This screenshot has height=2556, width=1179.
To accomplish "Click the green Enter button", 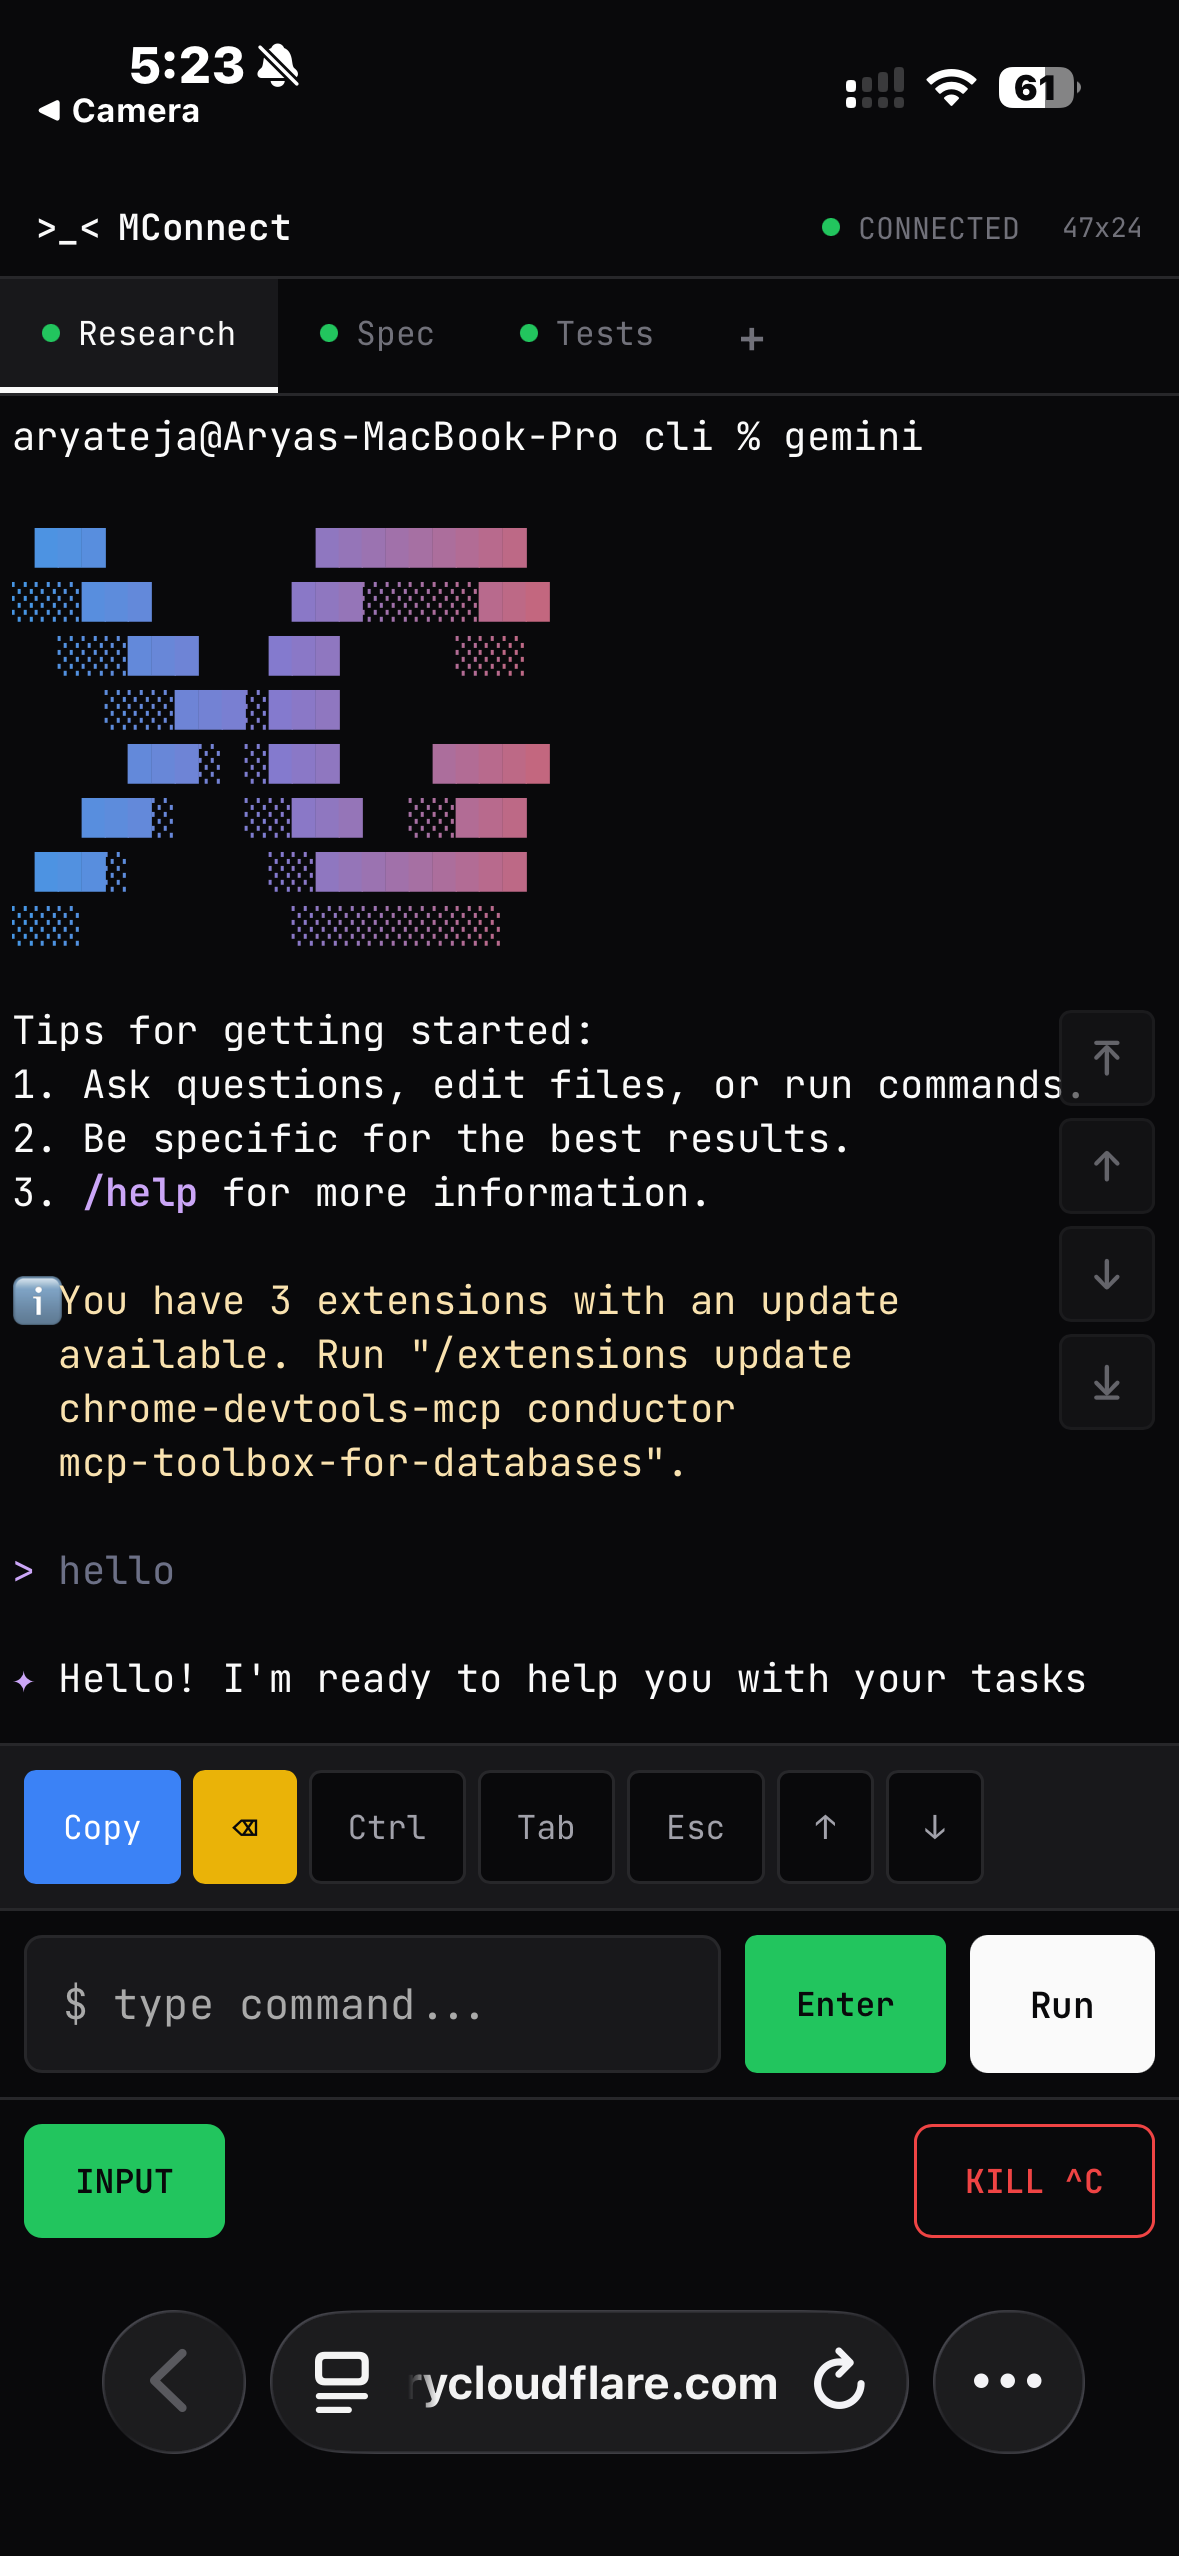I will click(845, 2004).
